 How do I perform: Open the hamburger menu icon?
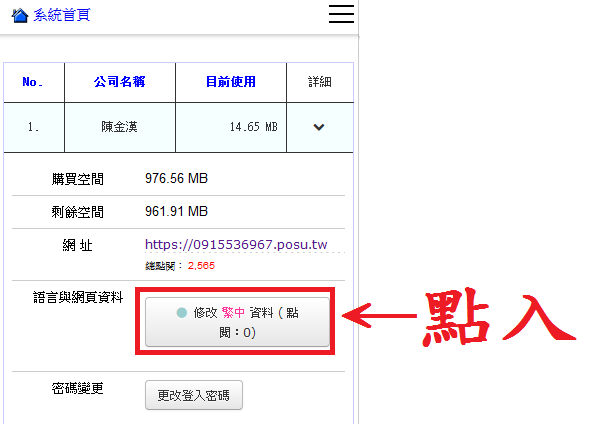[341, 14]
